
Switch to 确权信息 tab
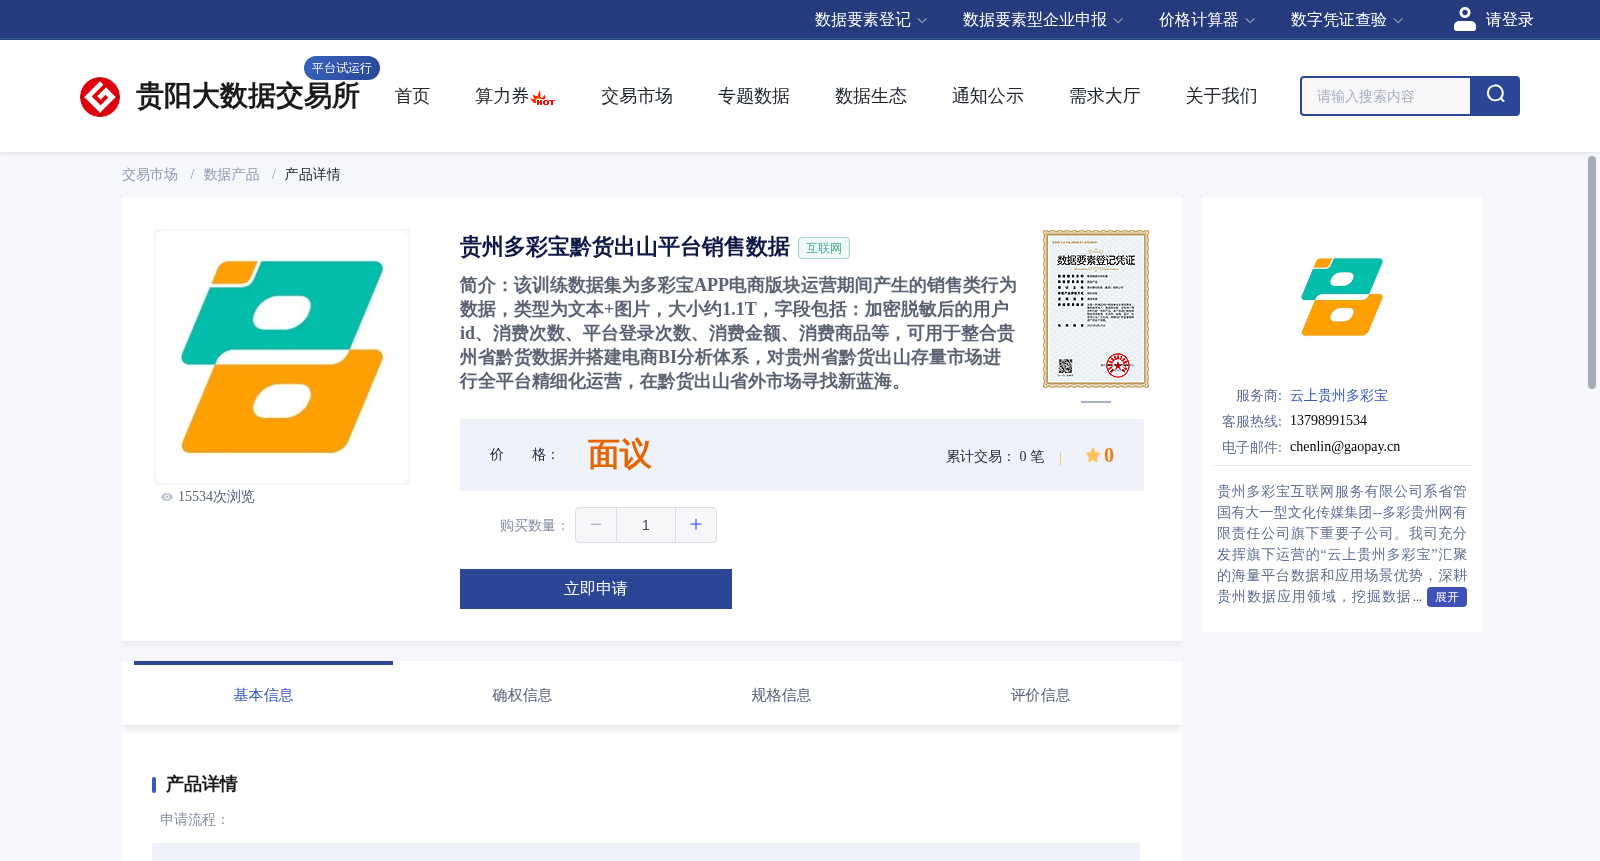[522, 695]
